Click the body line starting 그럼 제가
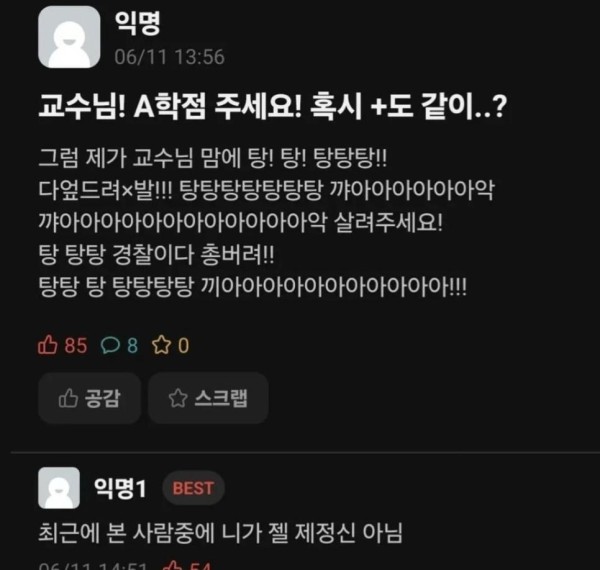 (213, 158)
